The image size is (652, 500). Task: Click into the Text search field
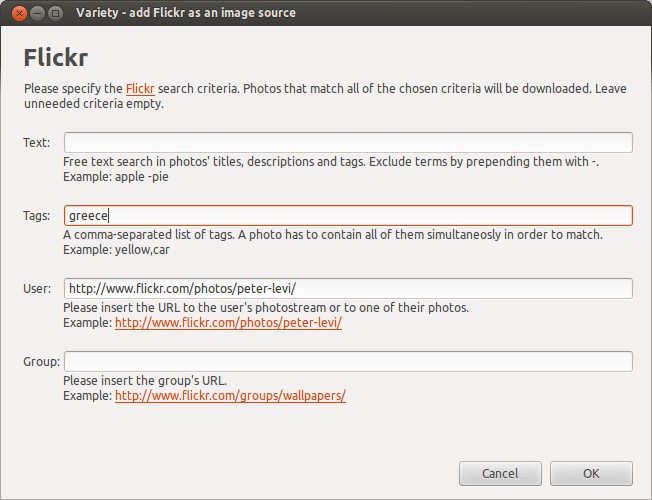coord(348,142)
